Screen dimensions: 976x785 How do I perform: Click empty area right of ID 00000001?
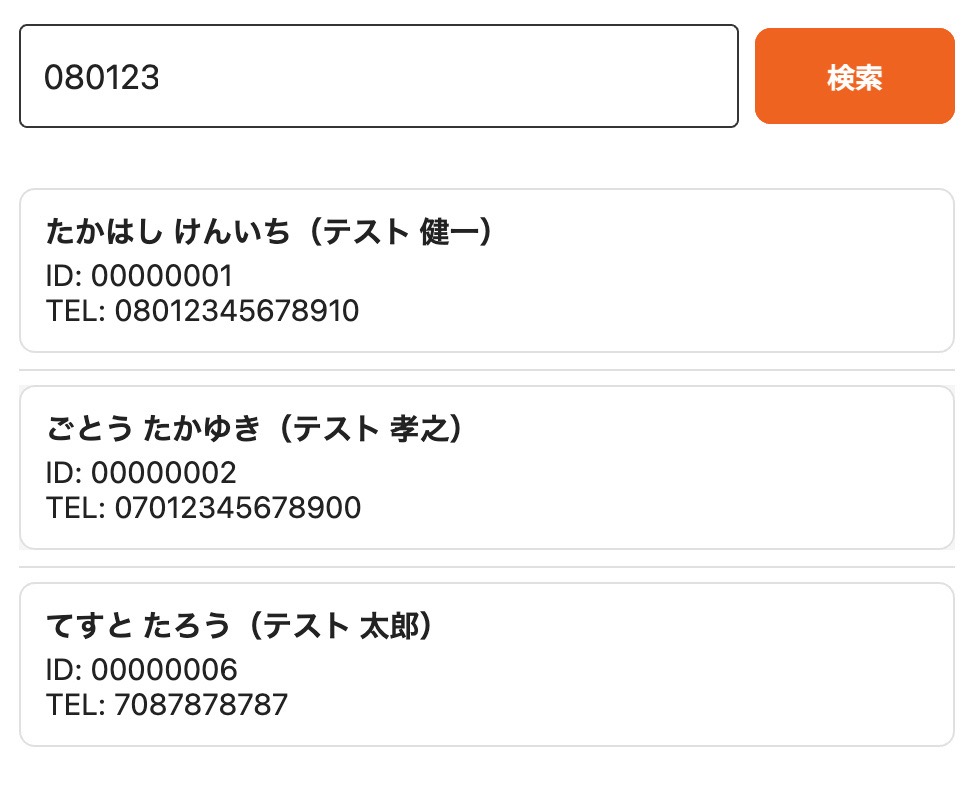point(600,276)
